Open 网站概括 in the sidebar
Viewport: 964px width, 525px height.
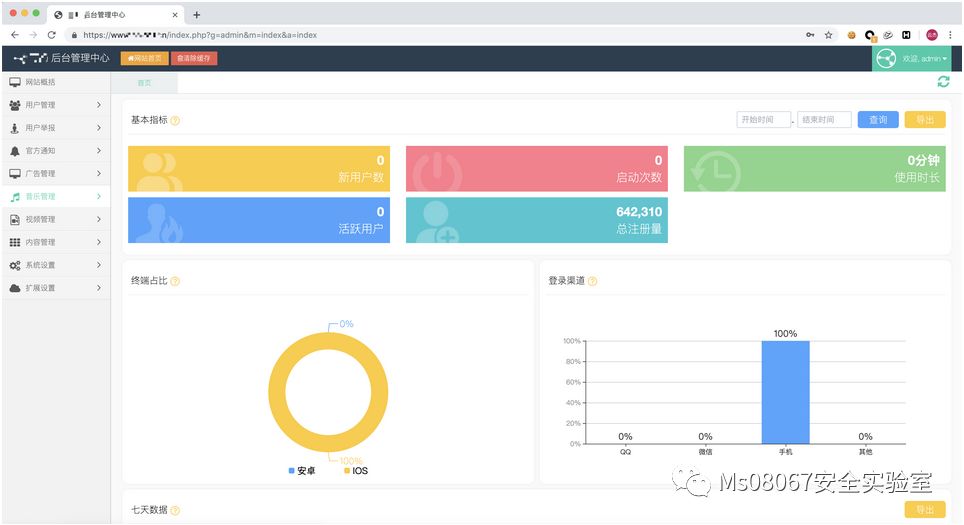point(56,82)
